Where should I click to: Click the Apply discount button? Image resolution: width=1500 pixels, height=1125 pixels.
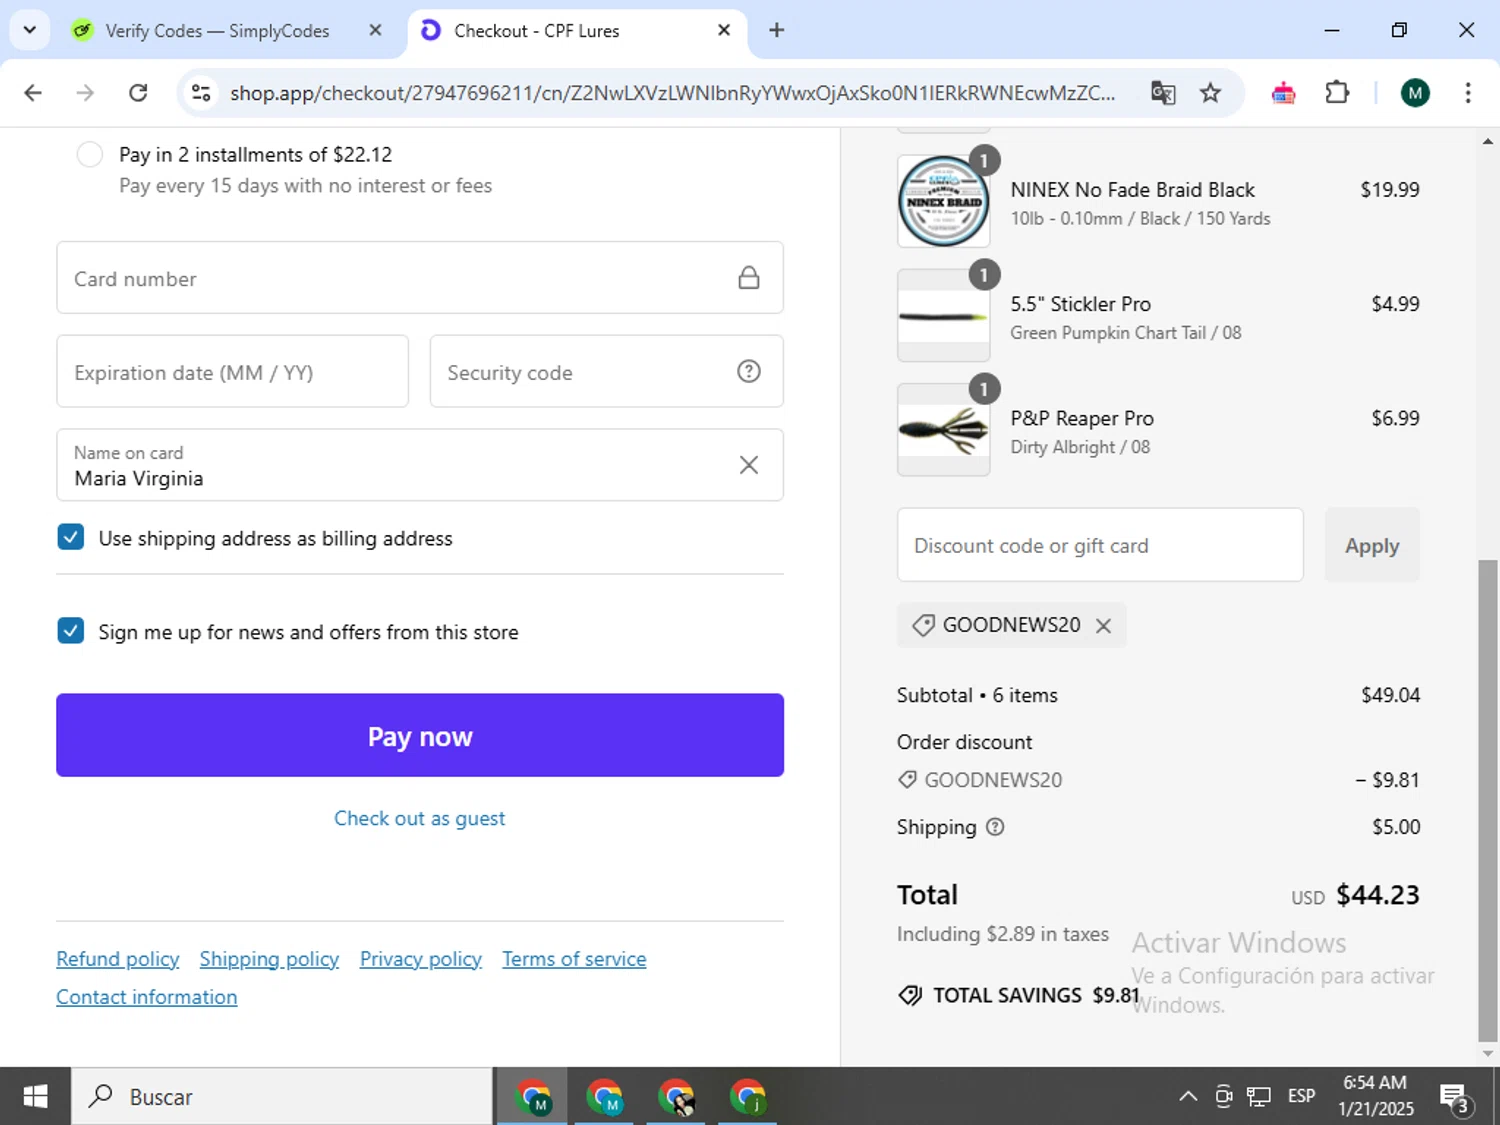(1371, 545)
